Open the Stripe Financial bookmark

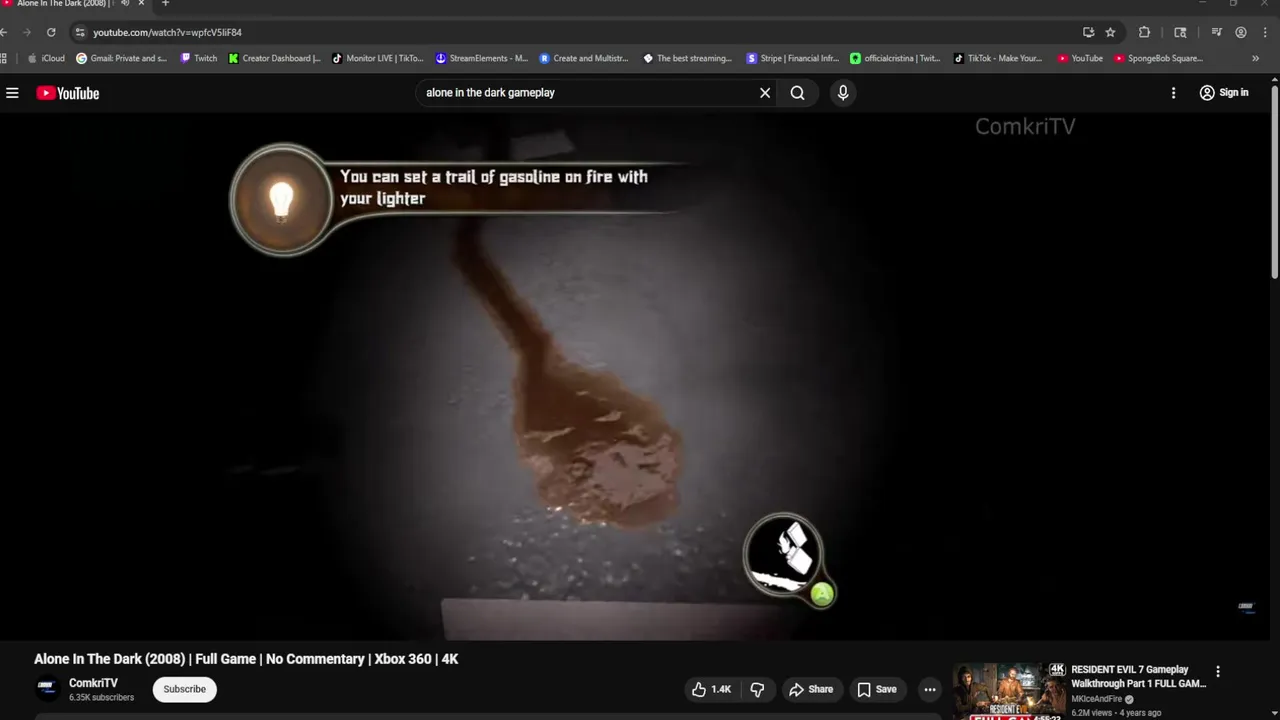792,58
